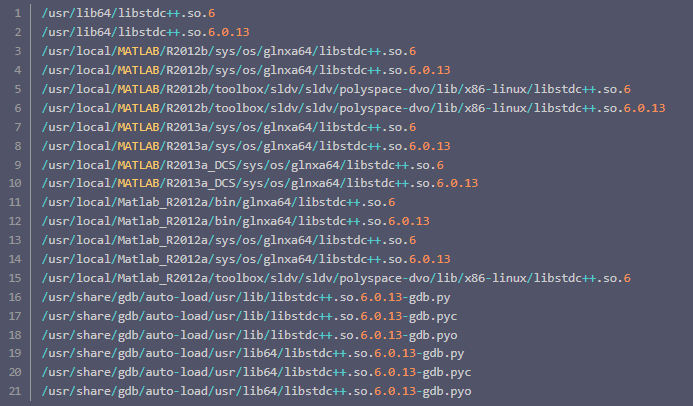Screen dimensions: 693x406
Task: Click line number 1 in the gutter
Action: click(x=18, y=13)
